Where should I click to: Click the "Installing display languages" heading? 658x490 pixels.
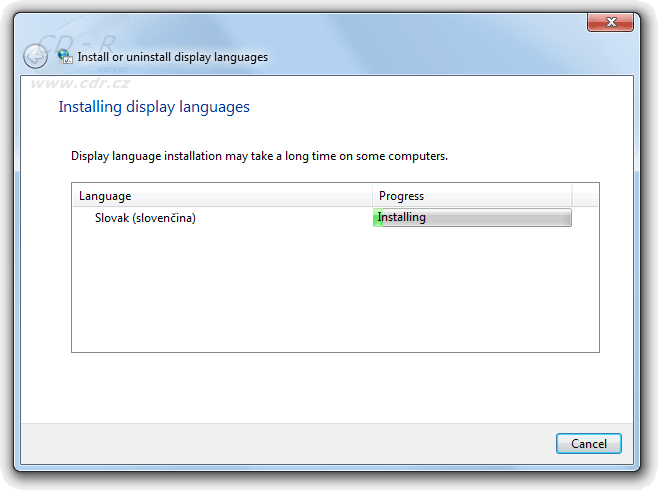point(154,106)
